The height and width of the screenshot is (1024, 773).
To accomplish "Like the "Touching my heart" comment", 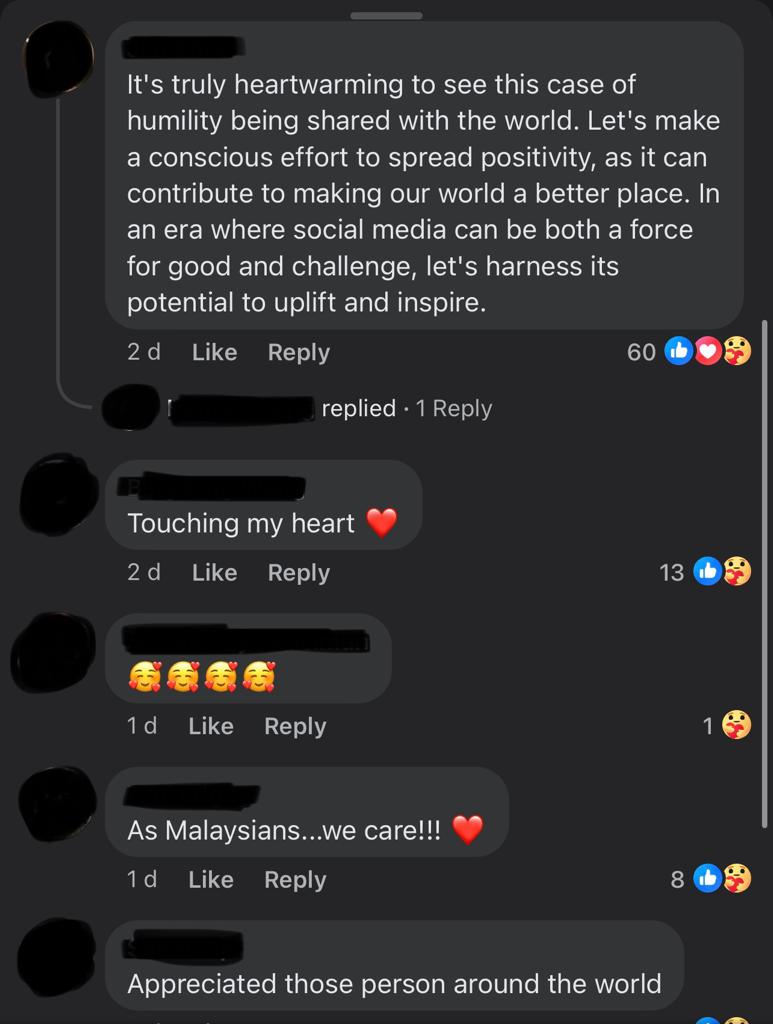I will (214, 572).
